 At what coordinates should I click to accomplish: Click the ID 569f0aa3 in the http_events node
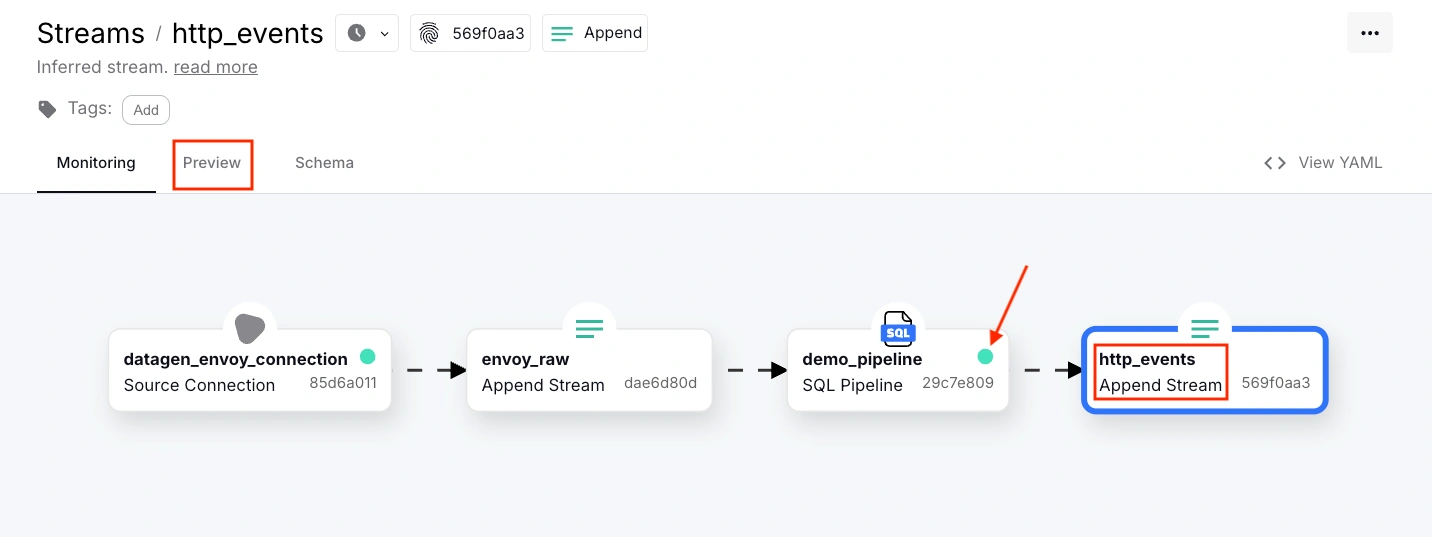(x=1276, y=383)
